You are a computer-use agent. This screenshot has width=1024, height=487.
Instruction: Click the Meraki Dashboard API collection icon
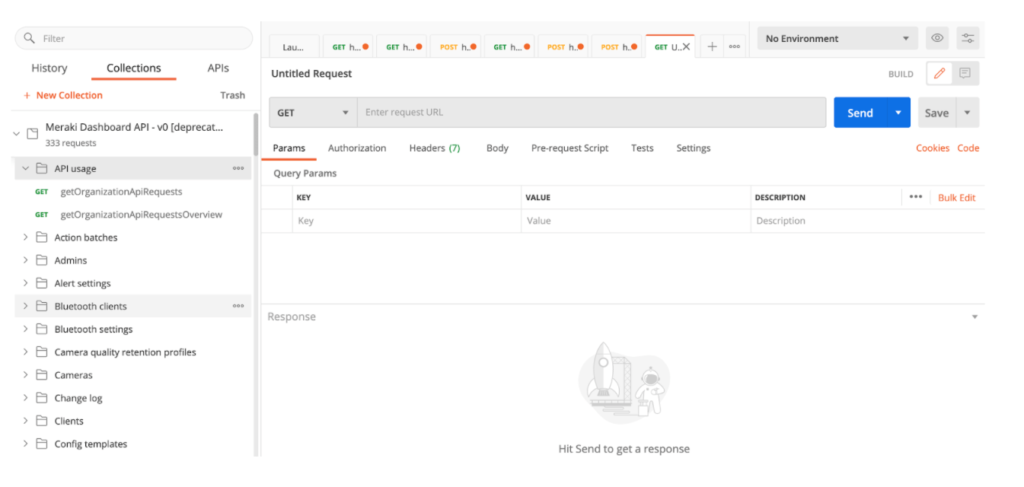[x=32, y=134]
